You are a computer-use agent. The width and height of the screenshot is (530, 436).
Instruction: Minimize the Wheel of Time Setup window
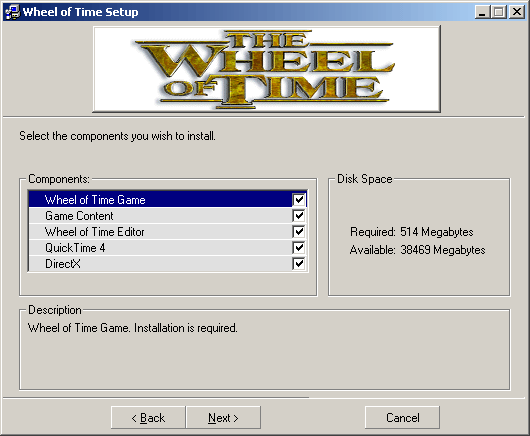coord(482,12)
